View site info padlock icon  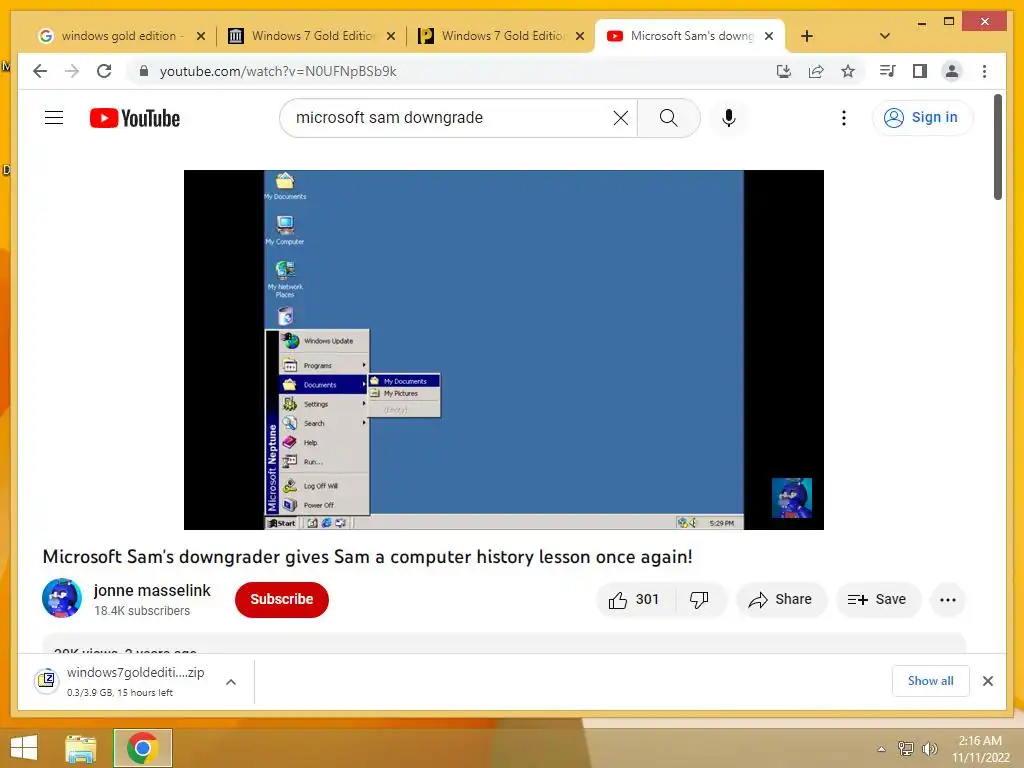pyautogui.click(x=144, y=71)
